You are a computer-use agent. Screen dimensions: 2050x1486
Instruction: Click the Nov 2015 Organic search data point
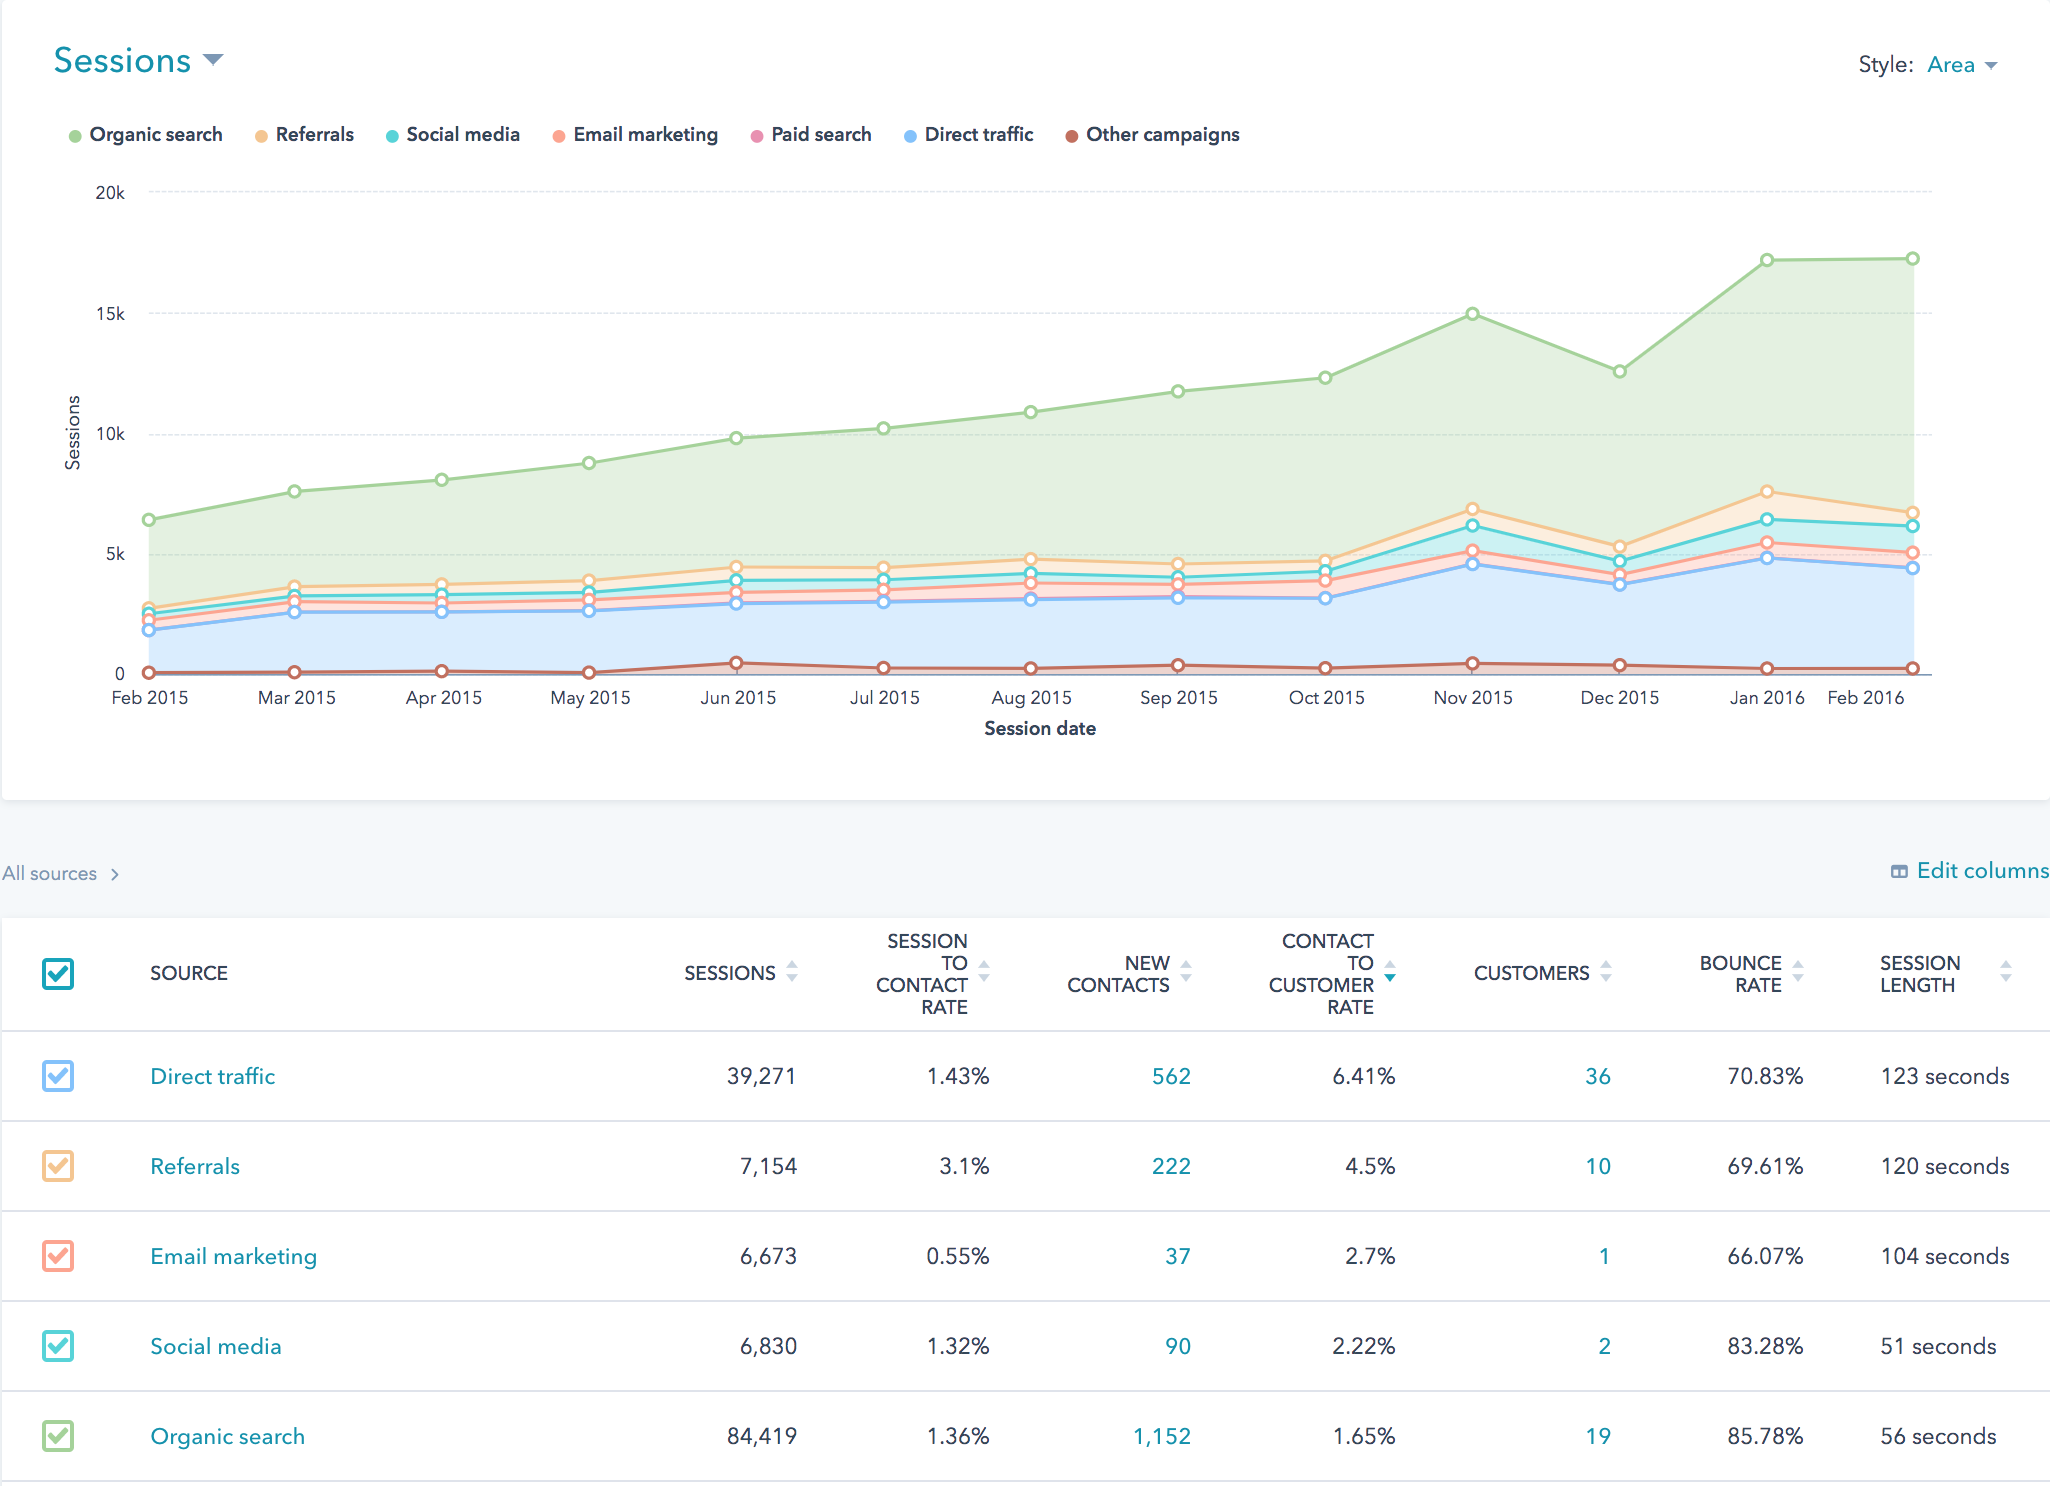click(1472, 312)
